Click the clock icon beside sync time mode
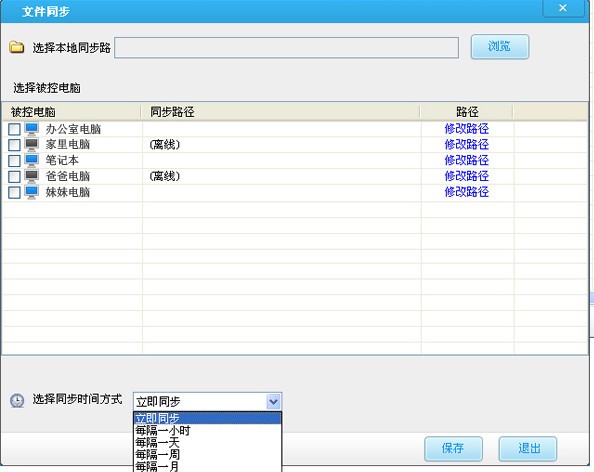 (x=17, y=400)
